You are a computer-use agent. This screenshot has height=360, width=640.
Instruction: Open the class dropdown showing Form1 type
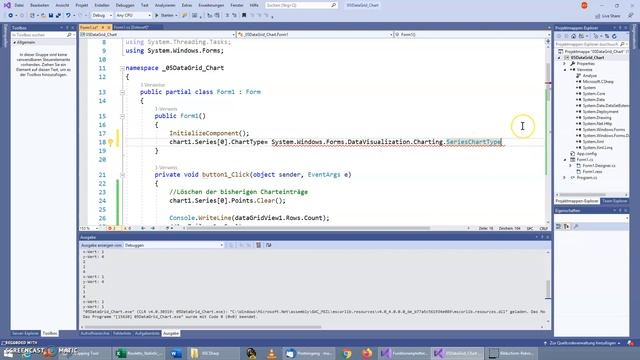(314, 35)
